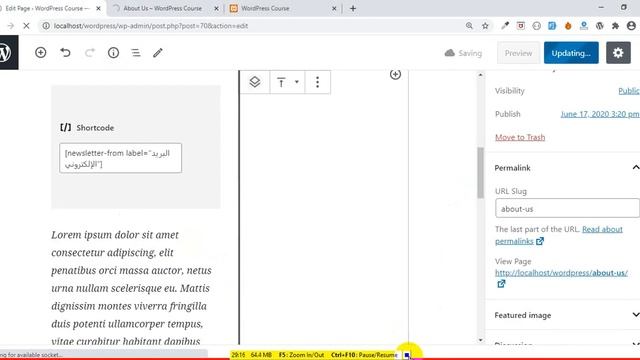
Task: Click the Preview button
Action: click(x=518, y=53)
